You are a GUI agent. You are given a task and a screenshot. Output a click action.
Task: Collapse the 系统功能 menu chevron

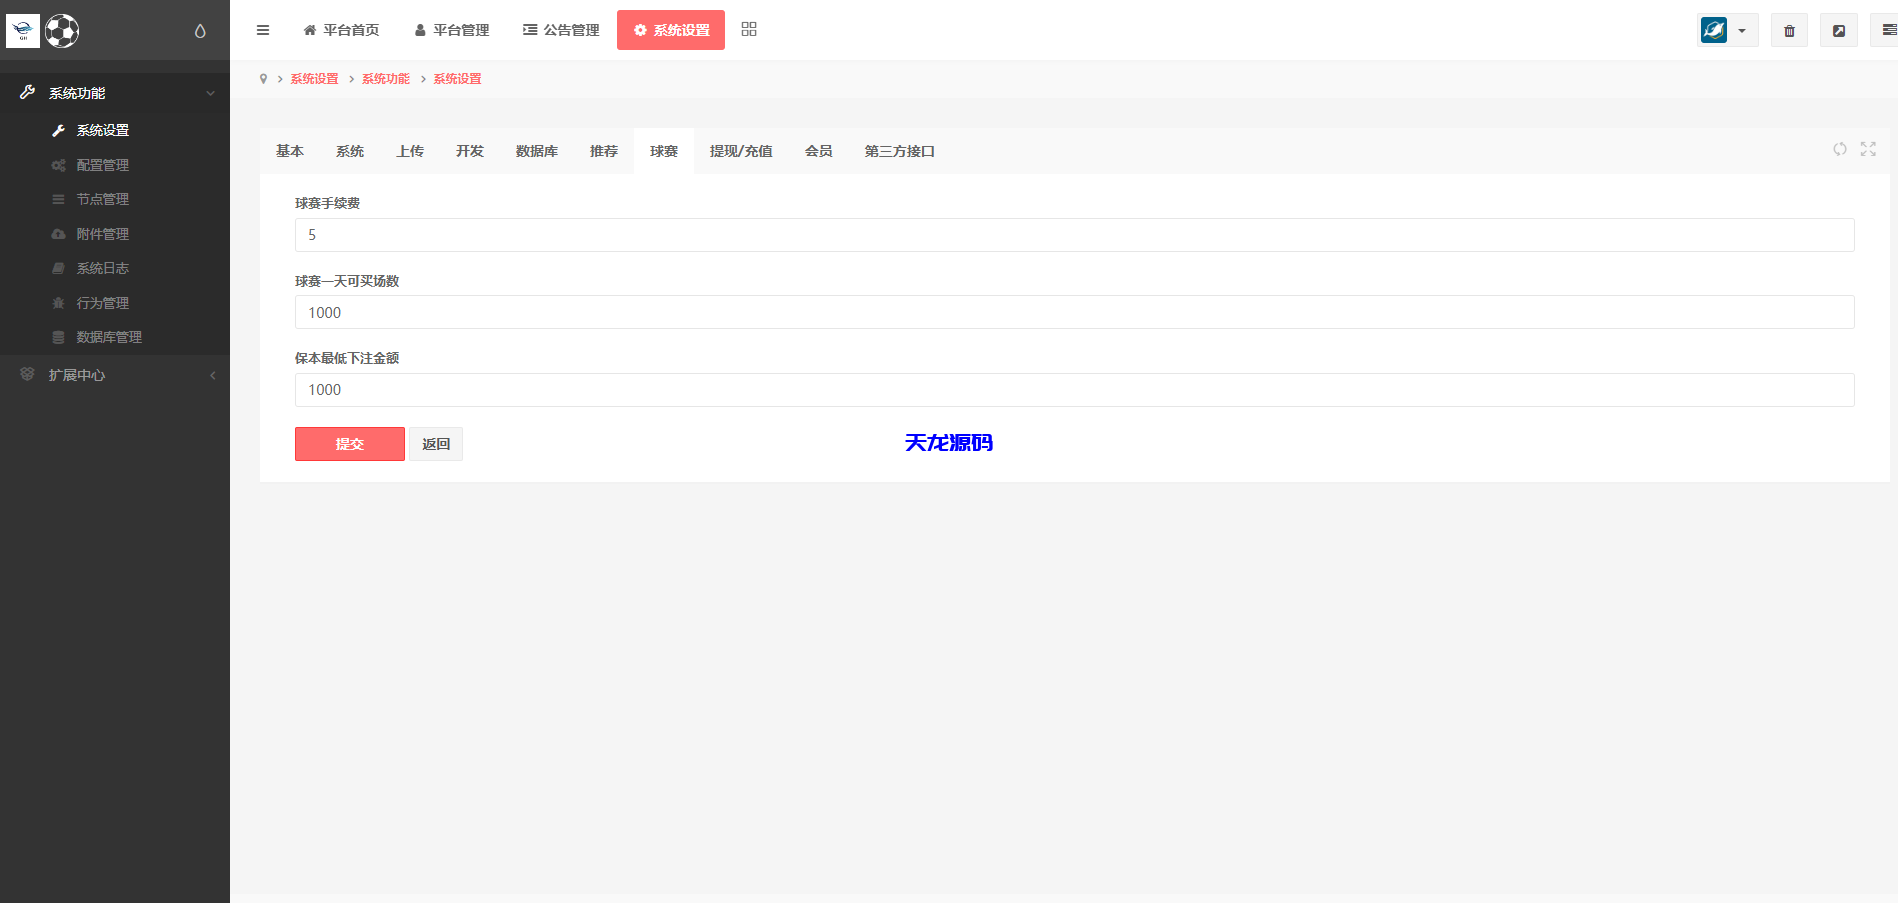[x=210, y=92]
